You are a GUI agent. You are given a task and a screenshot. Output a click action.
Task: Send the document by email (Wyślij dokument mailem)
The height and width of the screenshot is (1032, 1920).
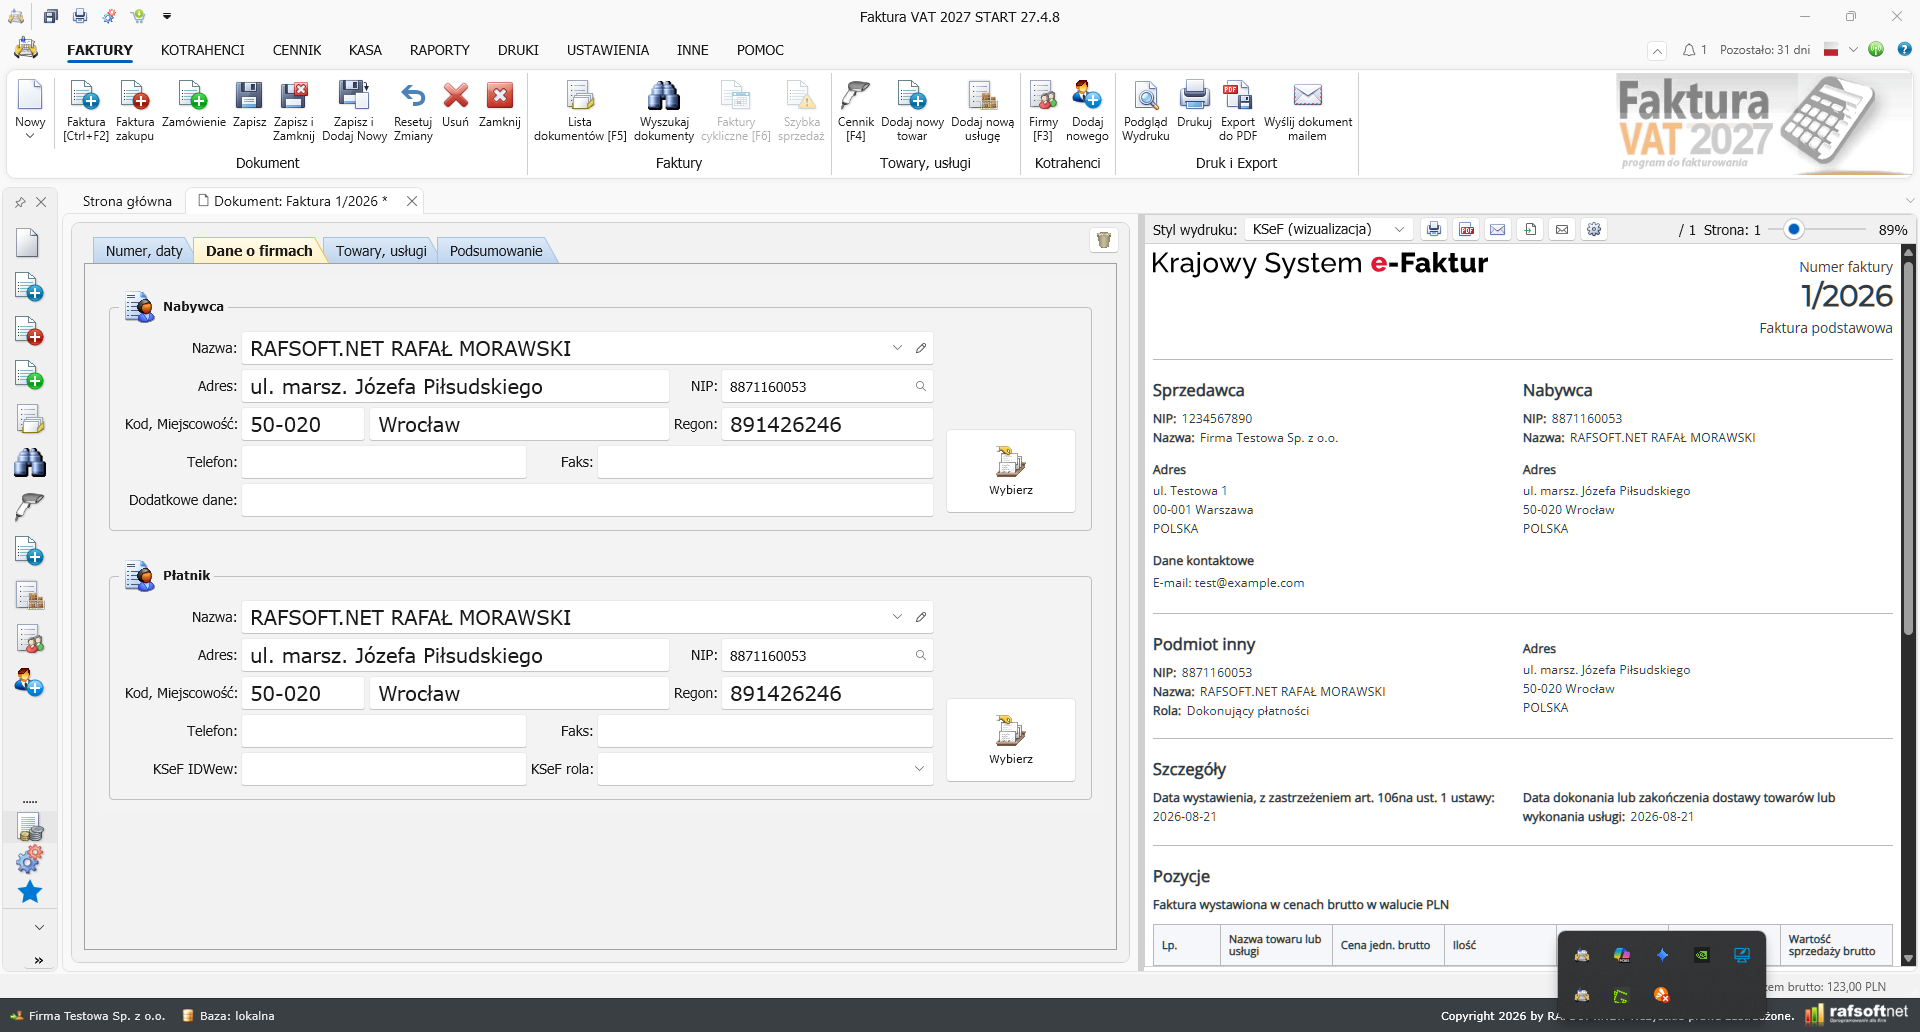point(1308,110)
